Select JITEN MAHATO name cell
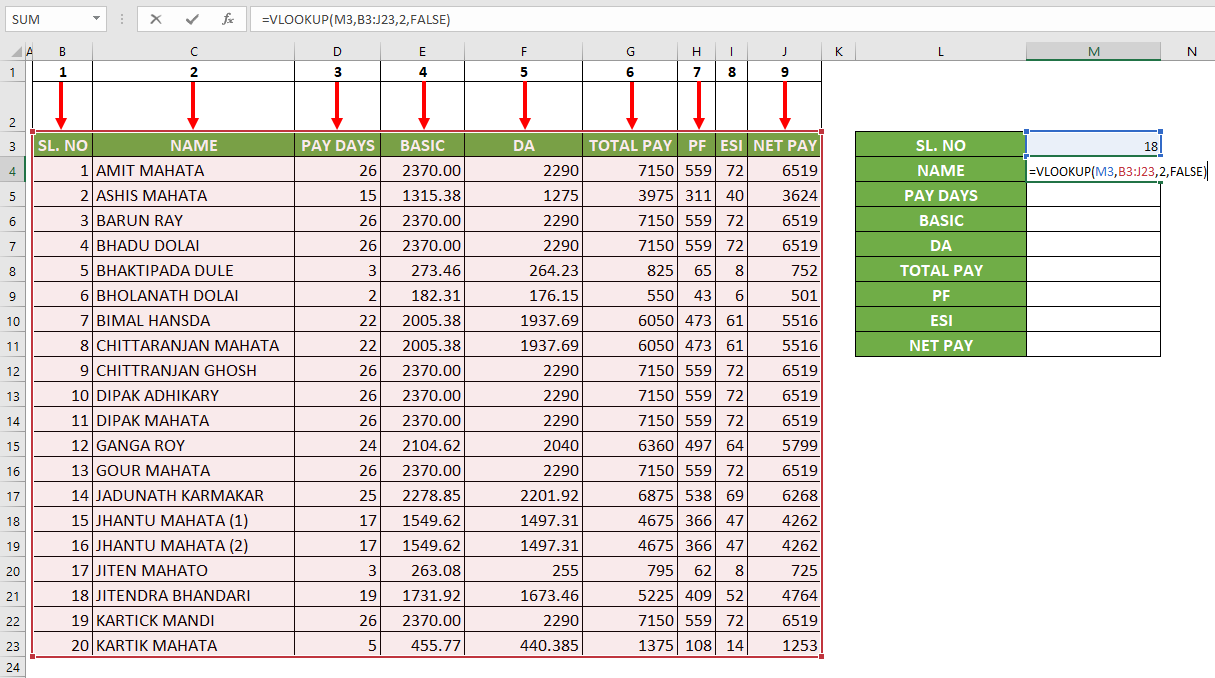Viewport: 1215px width, 678px height. [193, 570]
